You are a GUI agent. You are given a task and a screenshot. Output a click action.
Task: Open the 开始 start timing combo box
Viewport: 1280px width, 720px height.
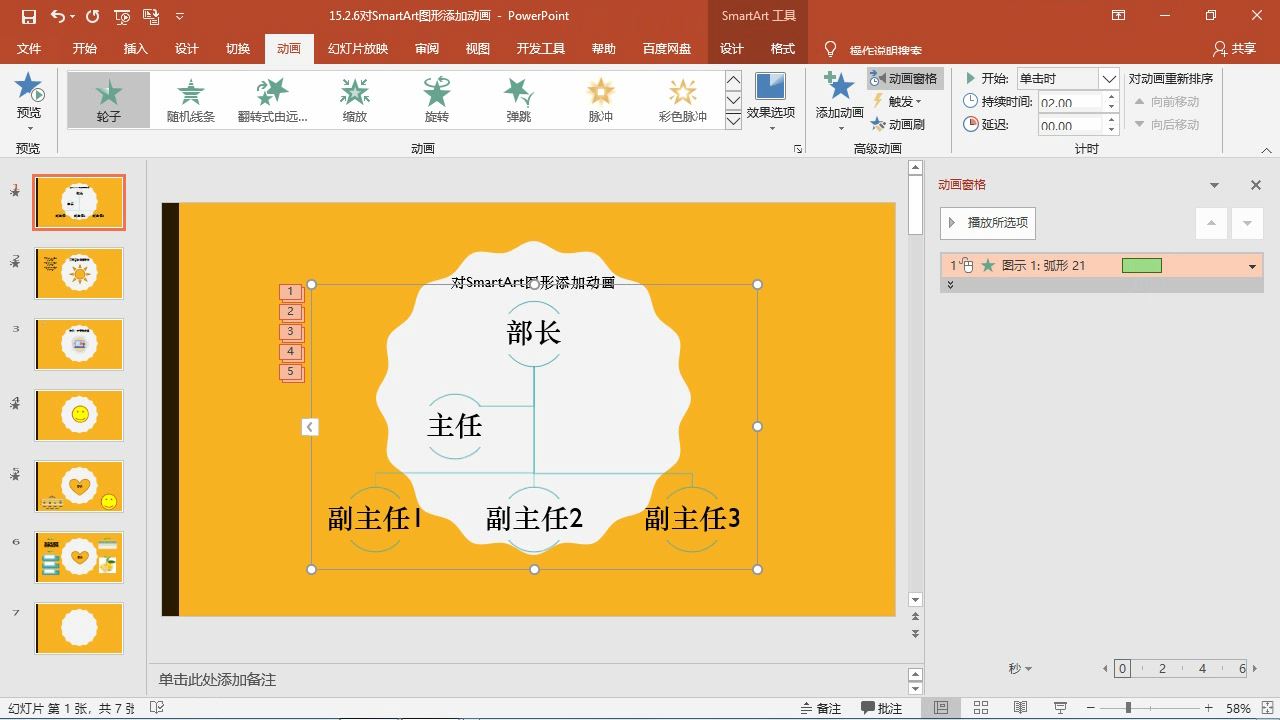[x=1067, y=78]
